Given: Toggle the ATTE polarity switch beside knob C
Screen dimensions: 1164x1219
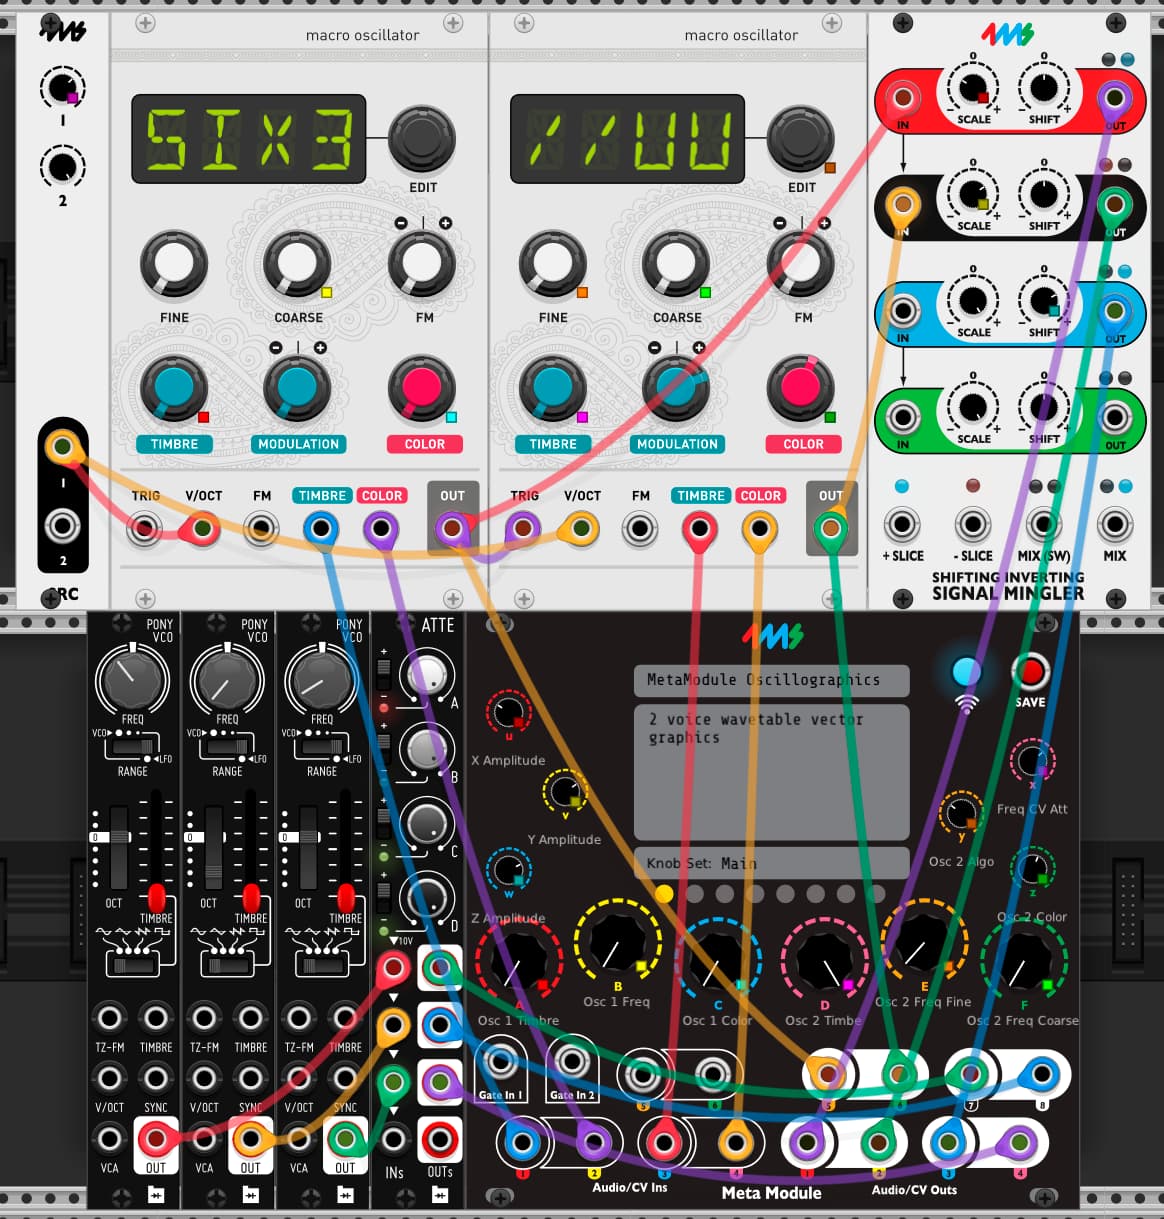Looking at the screenshot, I should tap(383, 821).
